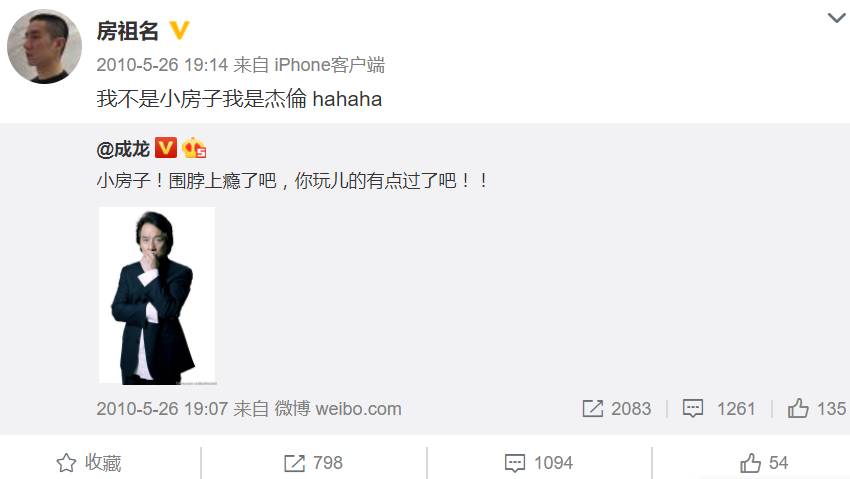Toggle like on post with 54 likes

(x=764, y=463)
